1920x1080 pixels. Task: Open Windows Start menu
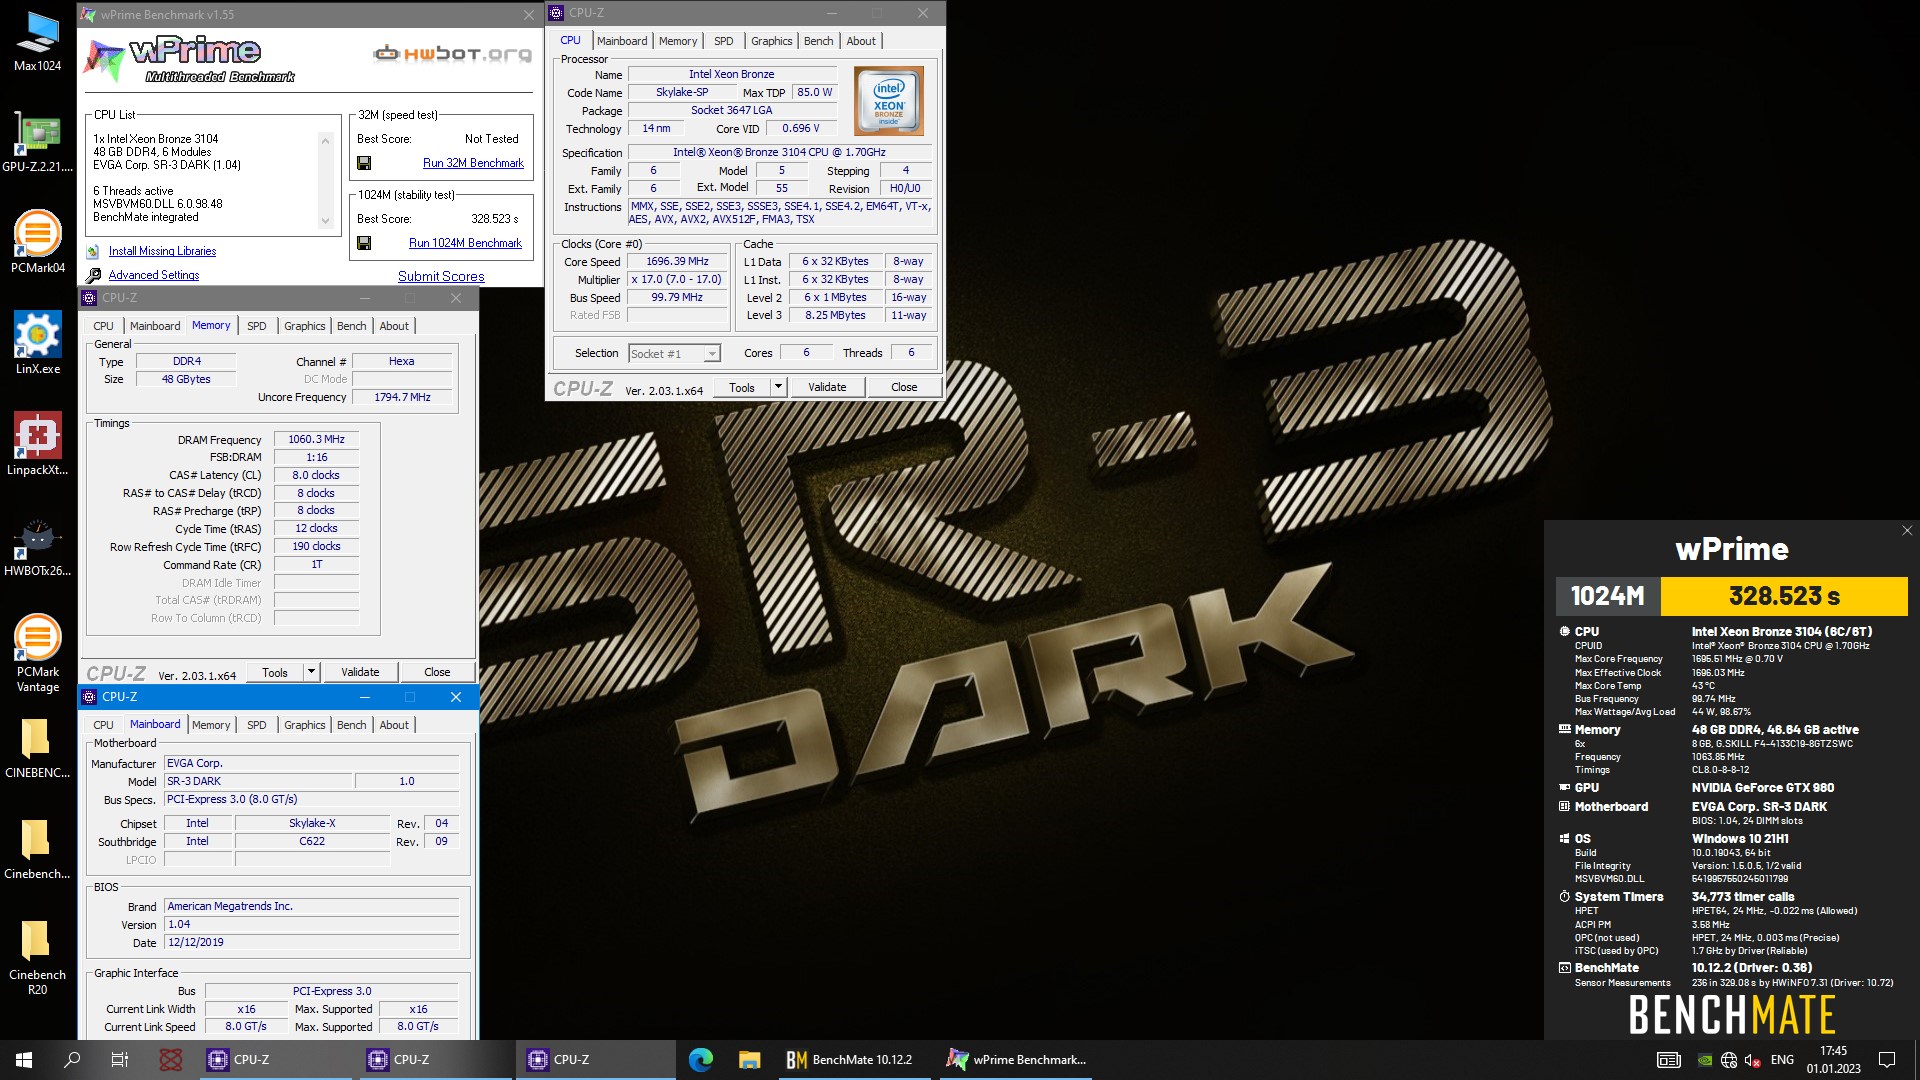(x=24, y=1060)
